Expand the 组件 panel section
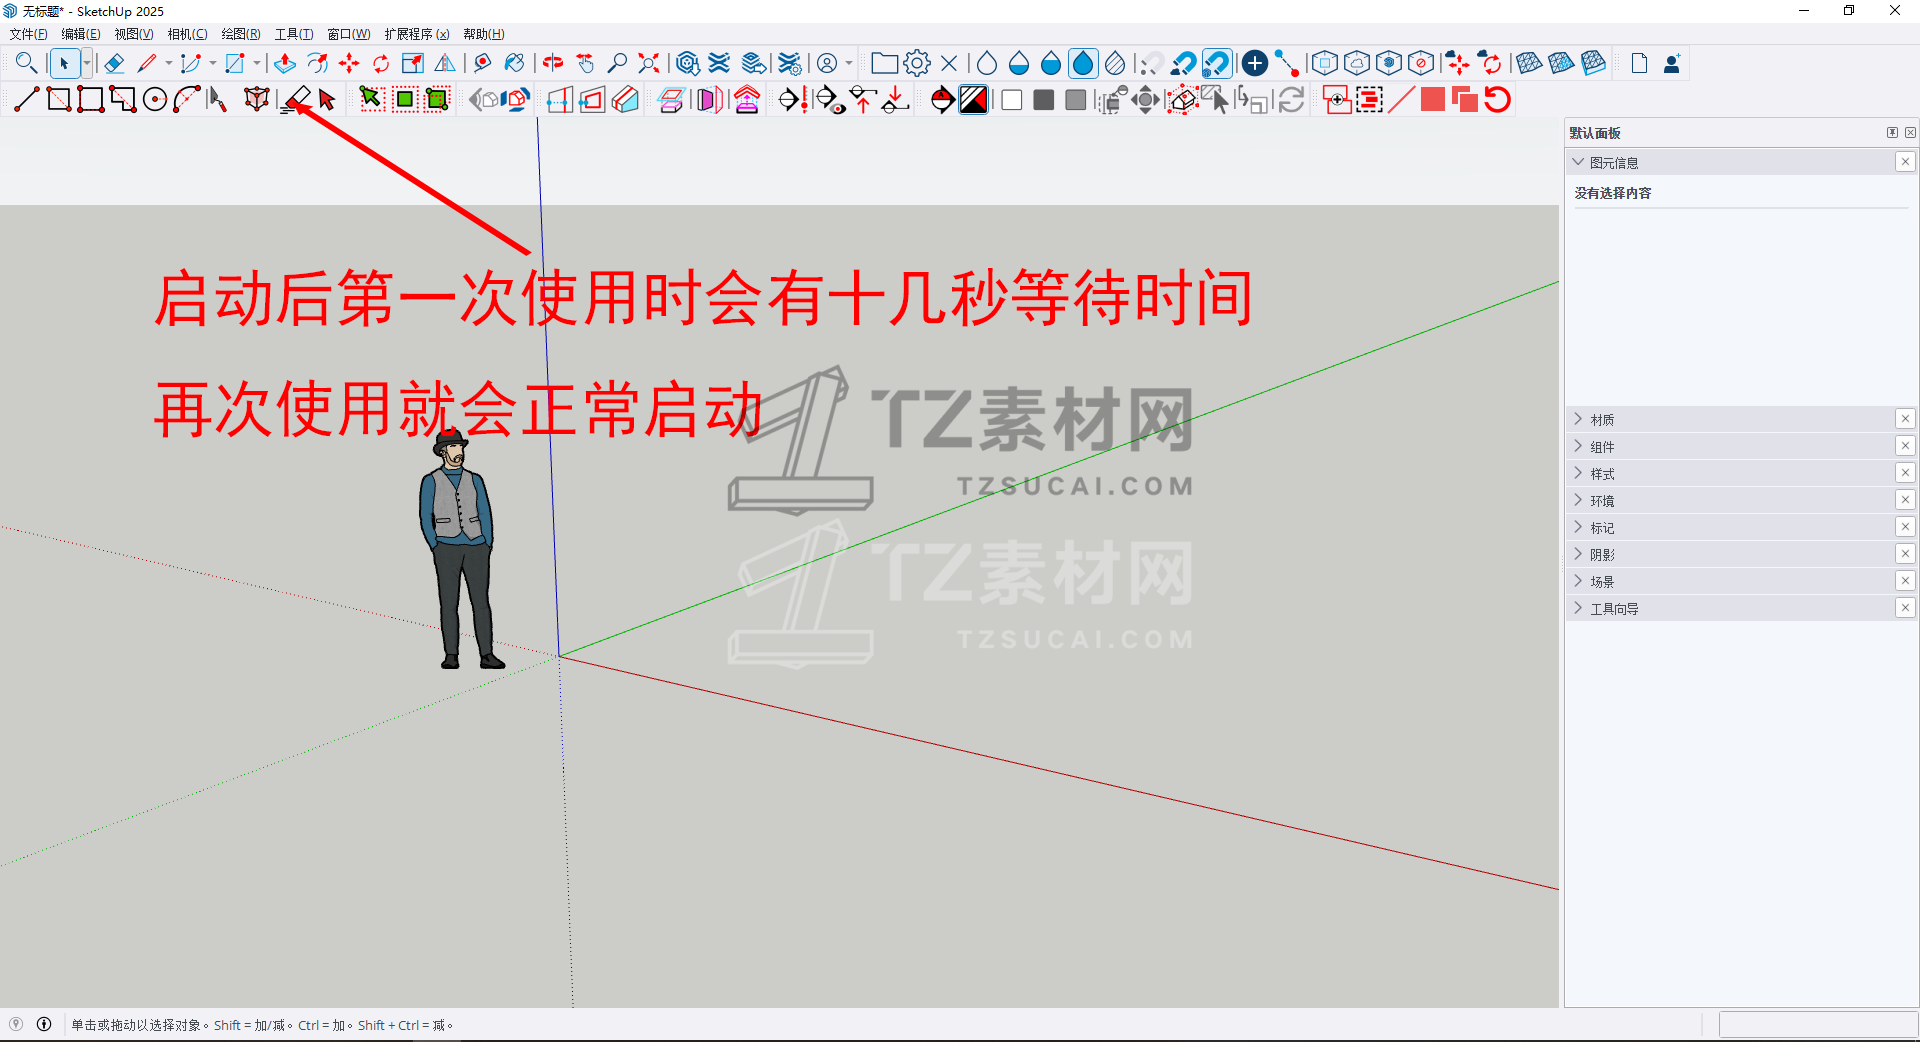The height and width of the screenshot is (1042, 1920). [x=1578, y=446]
